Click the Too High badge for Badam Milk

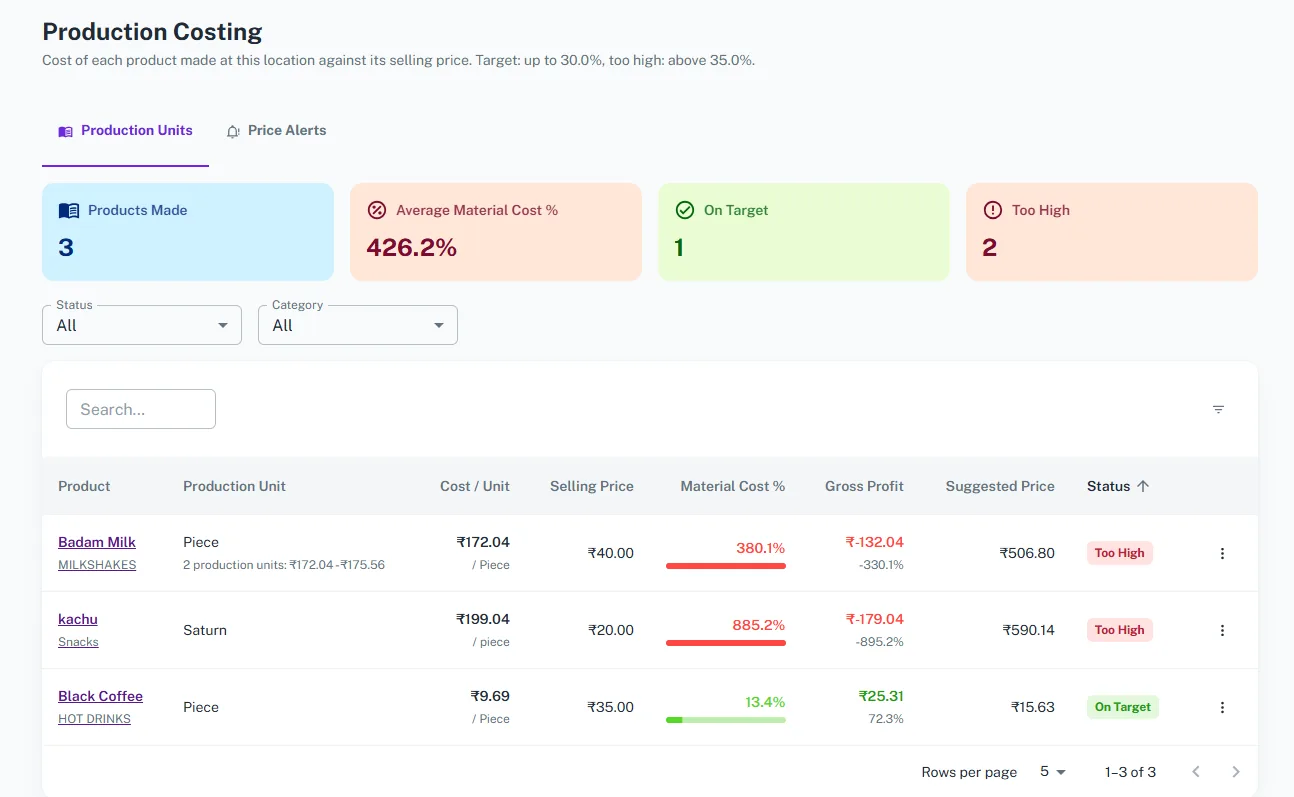coord(1120,553)
